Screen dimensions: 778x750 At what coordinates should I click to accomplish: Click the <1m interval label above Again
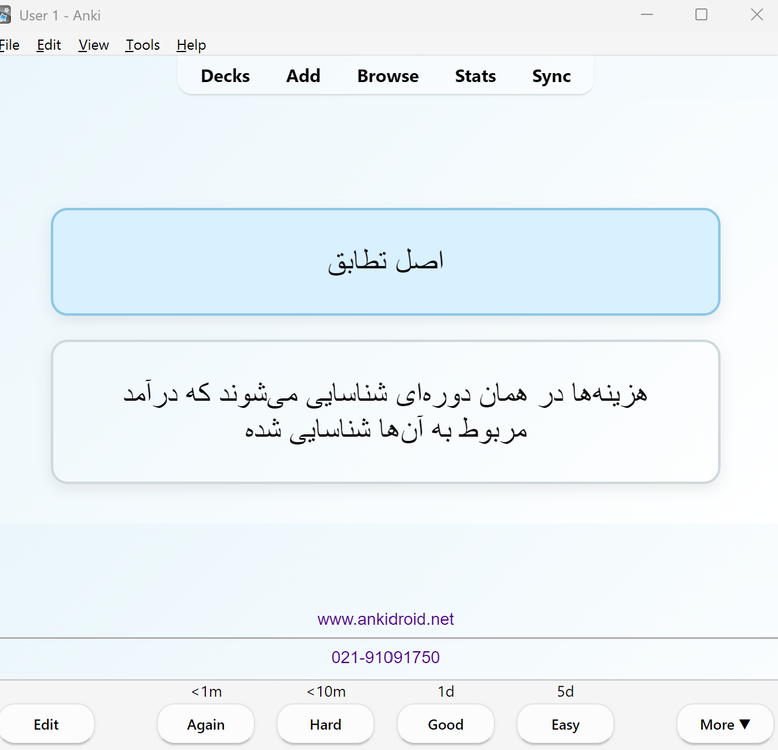coord(206,691)
